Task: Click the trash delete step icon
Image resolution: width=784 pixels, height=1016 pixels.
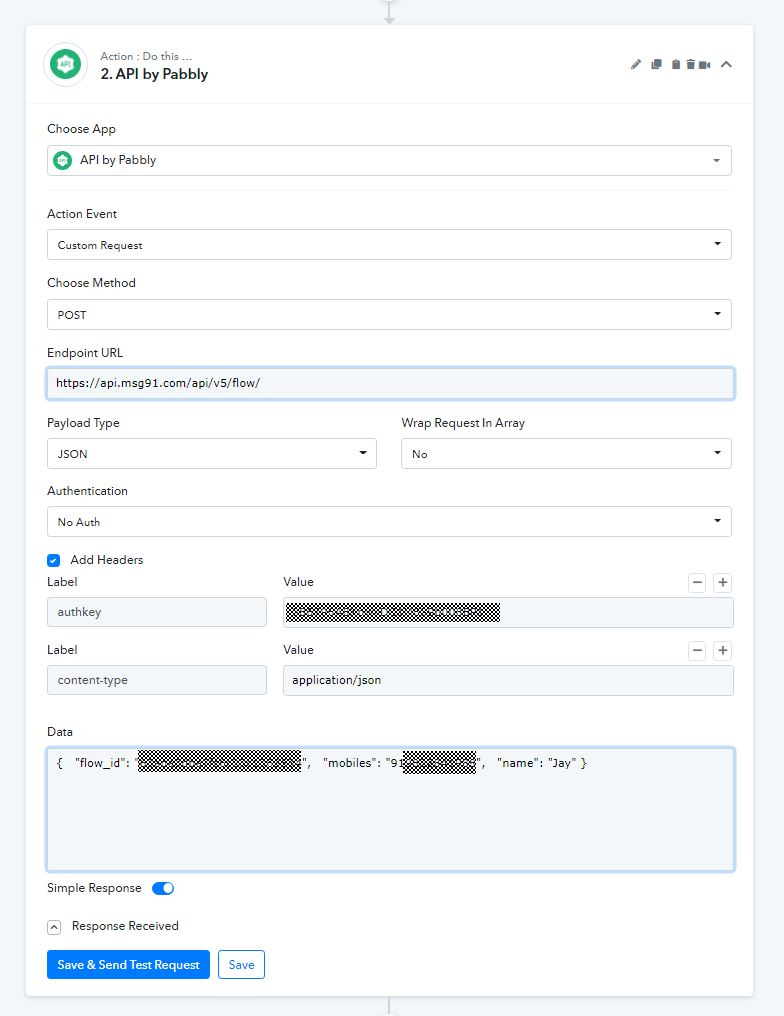Action: point(690,64)
